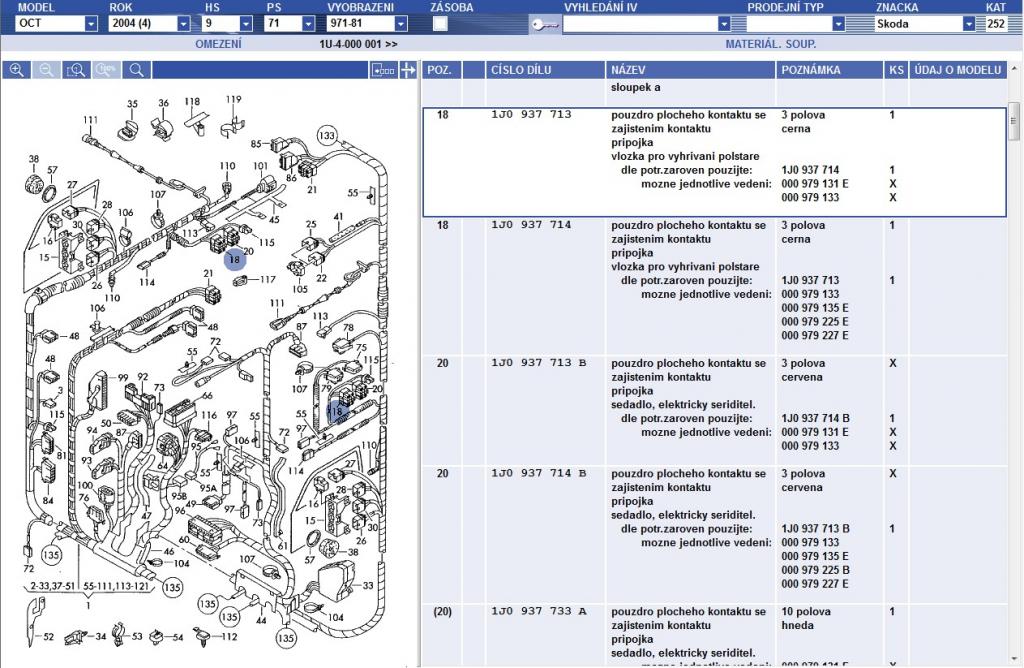Zoom in on the wiring diagram
This screenshot has width=1024, height=668.
[x=17, y=70]
